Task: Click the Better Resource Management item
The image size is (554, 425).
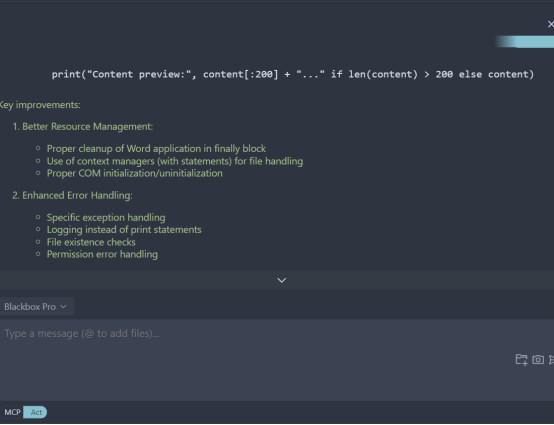Action: click(x=83, y=126)
